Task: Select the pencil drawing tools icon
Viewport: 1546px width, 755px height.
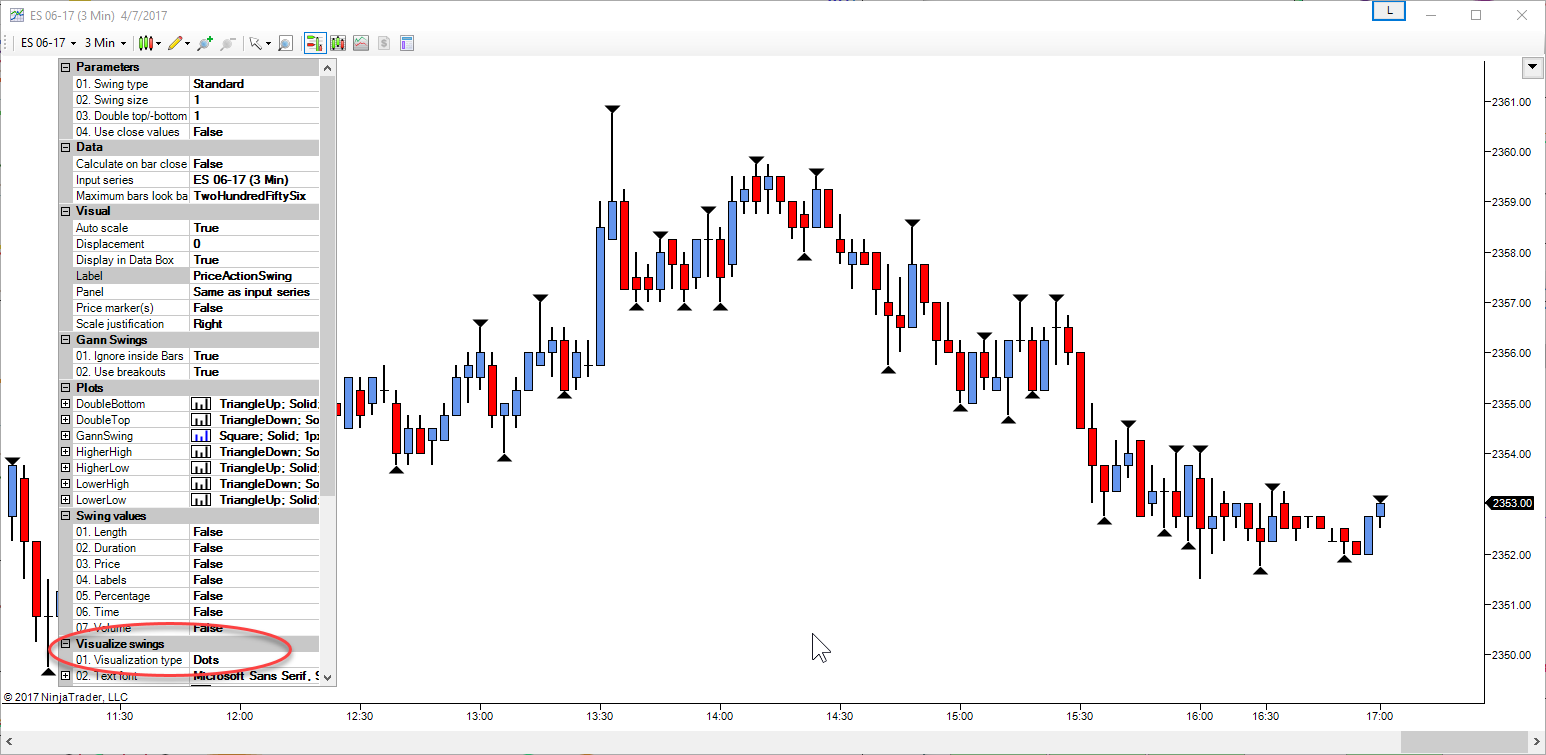Action: [x=176, y=43]
